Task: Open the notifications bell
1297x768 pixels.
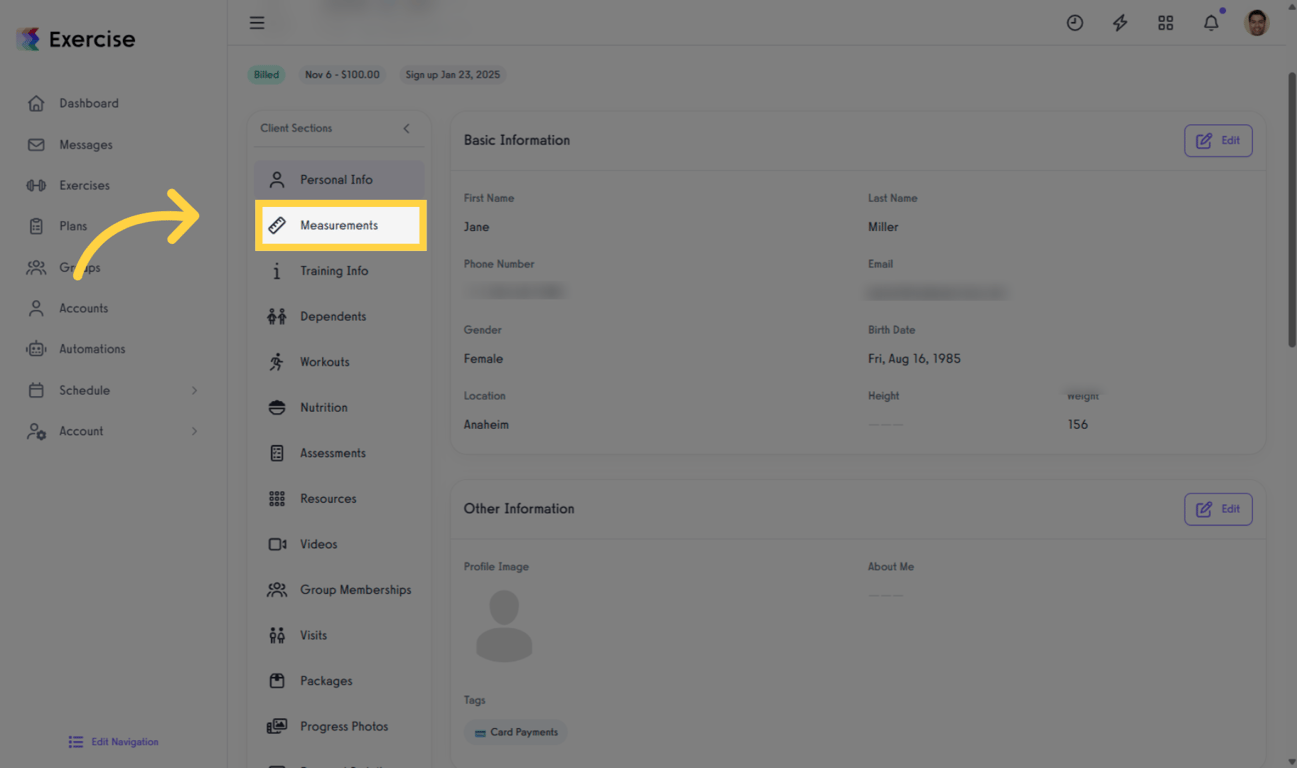Action: point(1211,22)
